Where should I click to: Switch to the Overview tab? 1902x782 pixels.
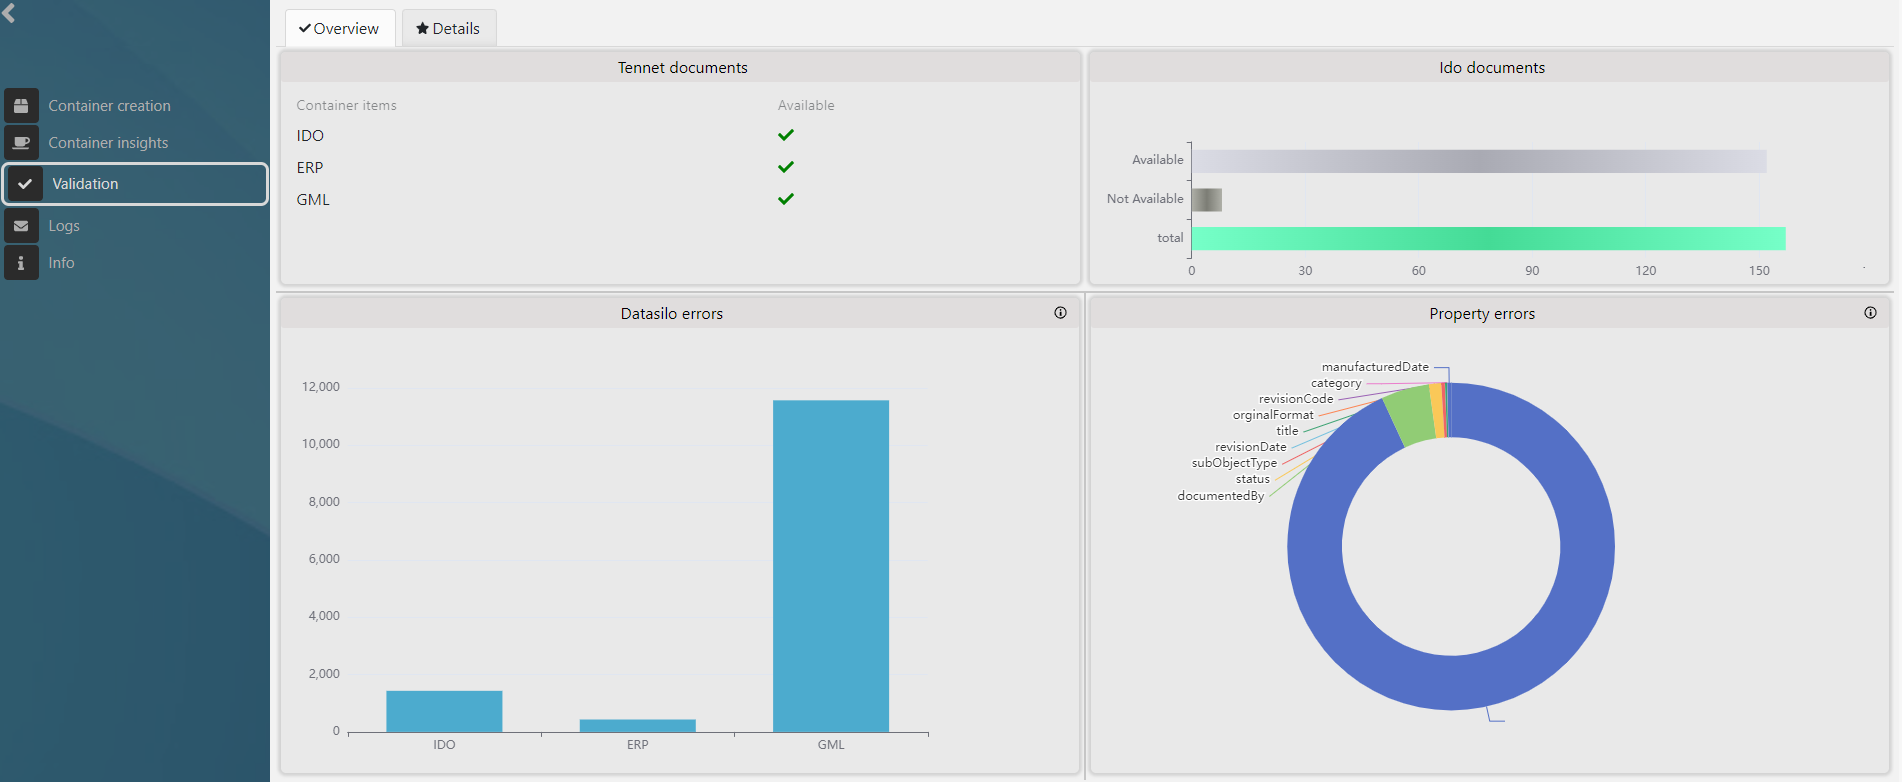(x=340, y=28)
